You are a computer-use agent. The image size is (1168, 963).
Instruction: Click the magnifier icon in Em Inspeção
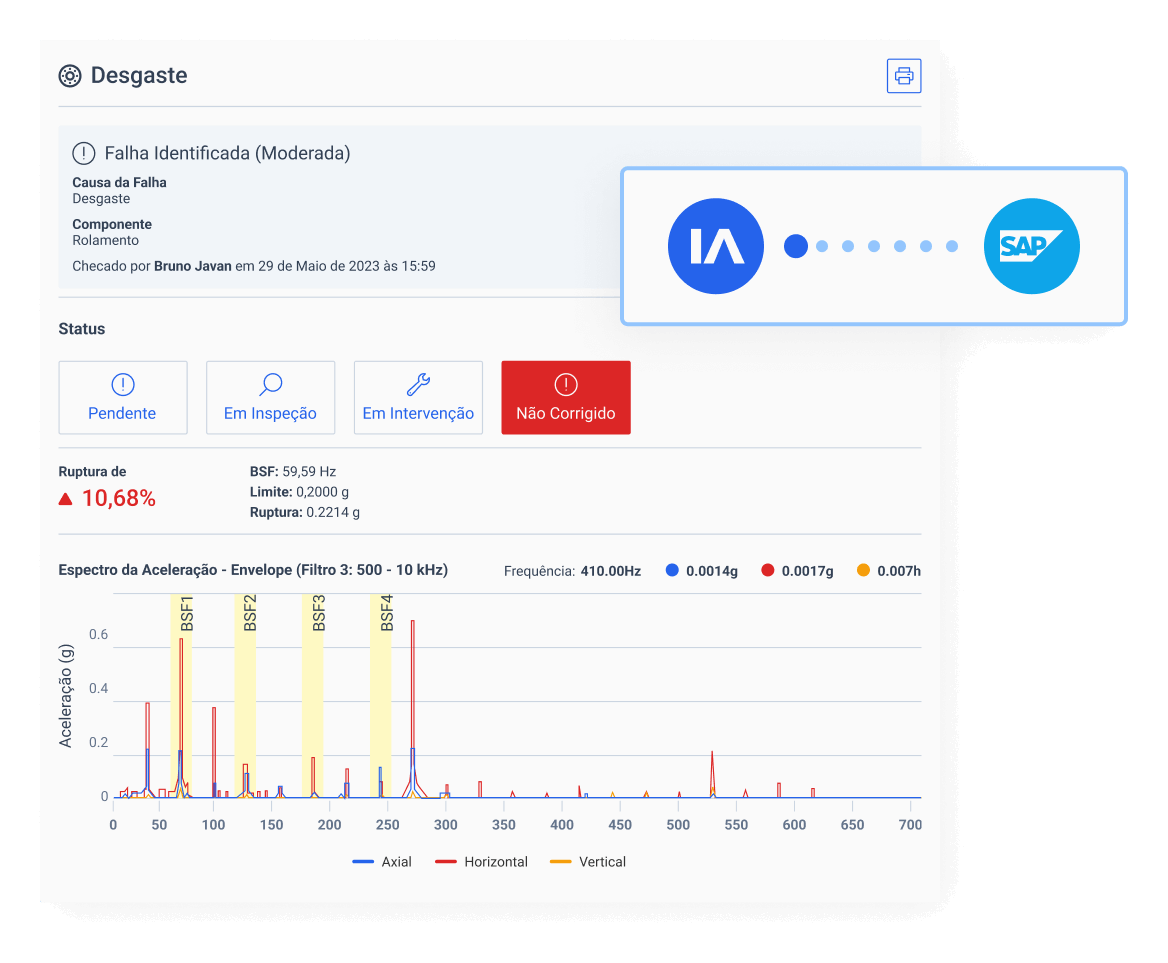(x=270, y=385)
